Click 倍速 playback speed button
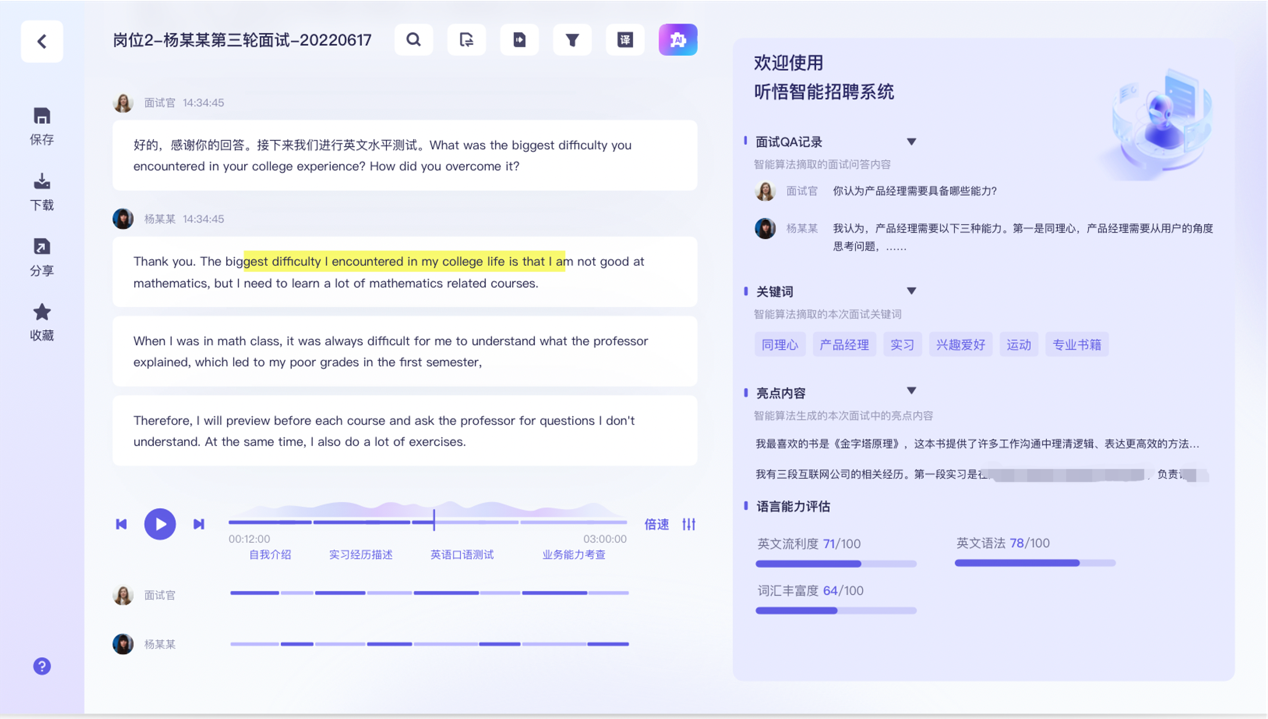Screen dimensions: 1268x719 [657, 524]
